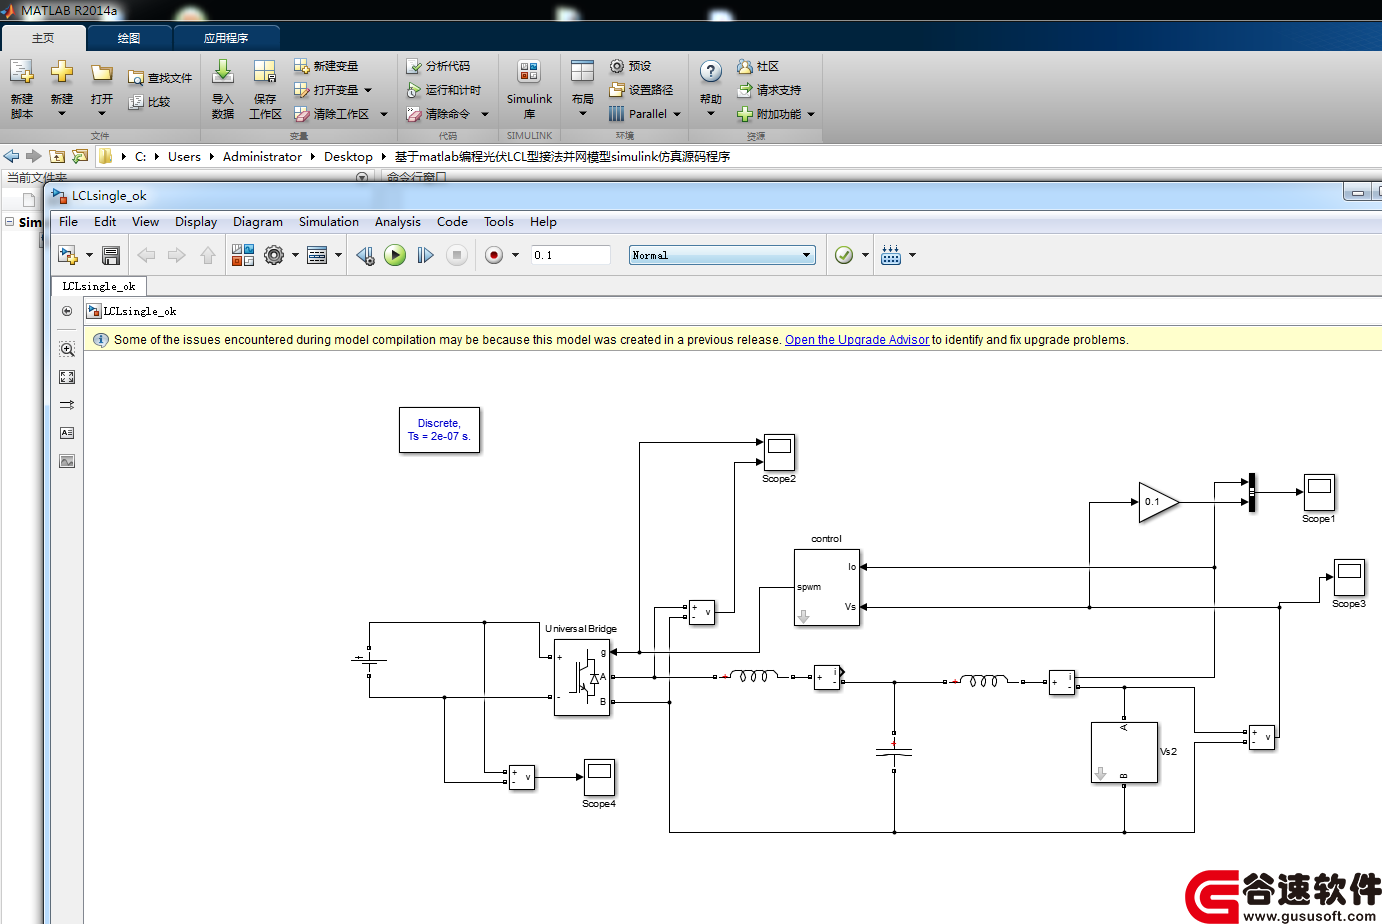Viewport: 1382px width, 924px height.
Task: Click the Step Back simulation icon
Action: pos(365,255)
